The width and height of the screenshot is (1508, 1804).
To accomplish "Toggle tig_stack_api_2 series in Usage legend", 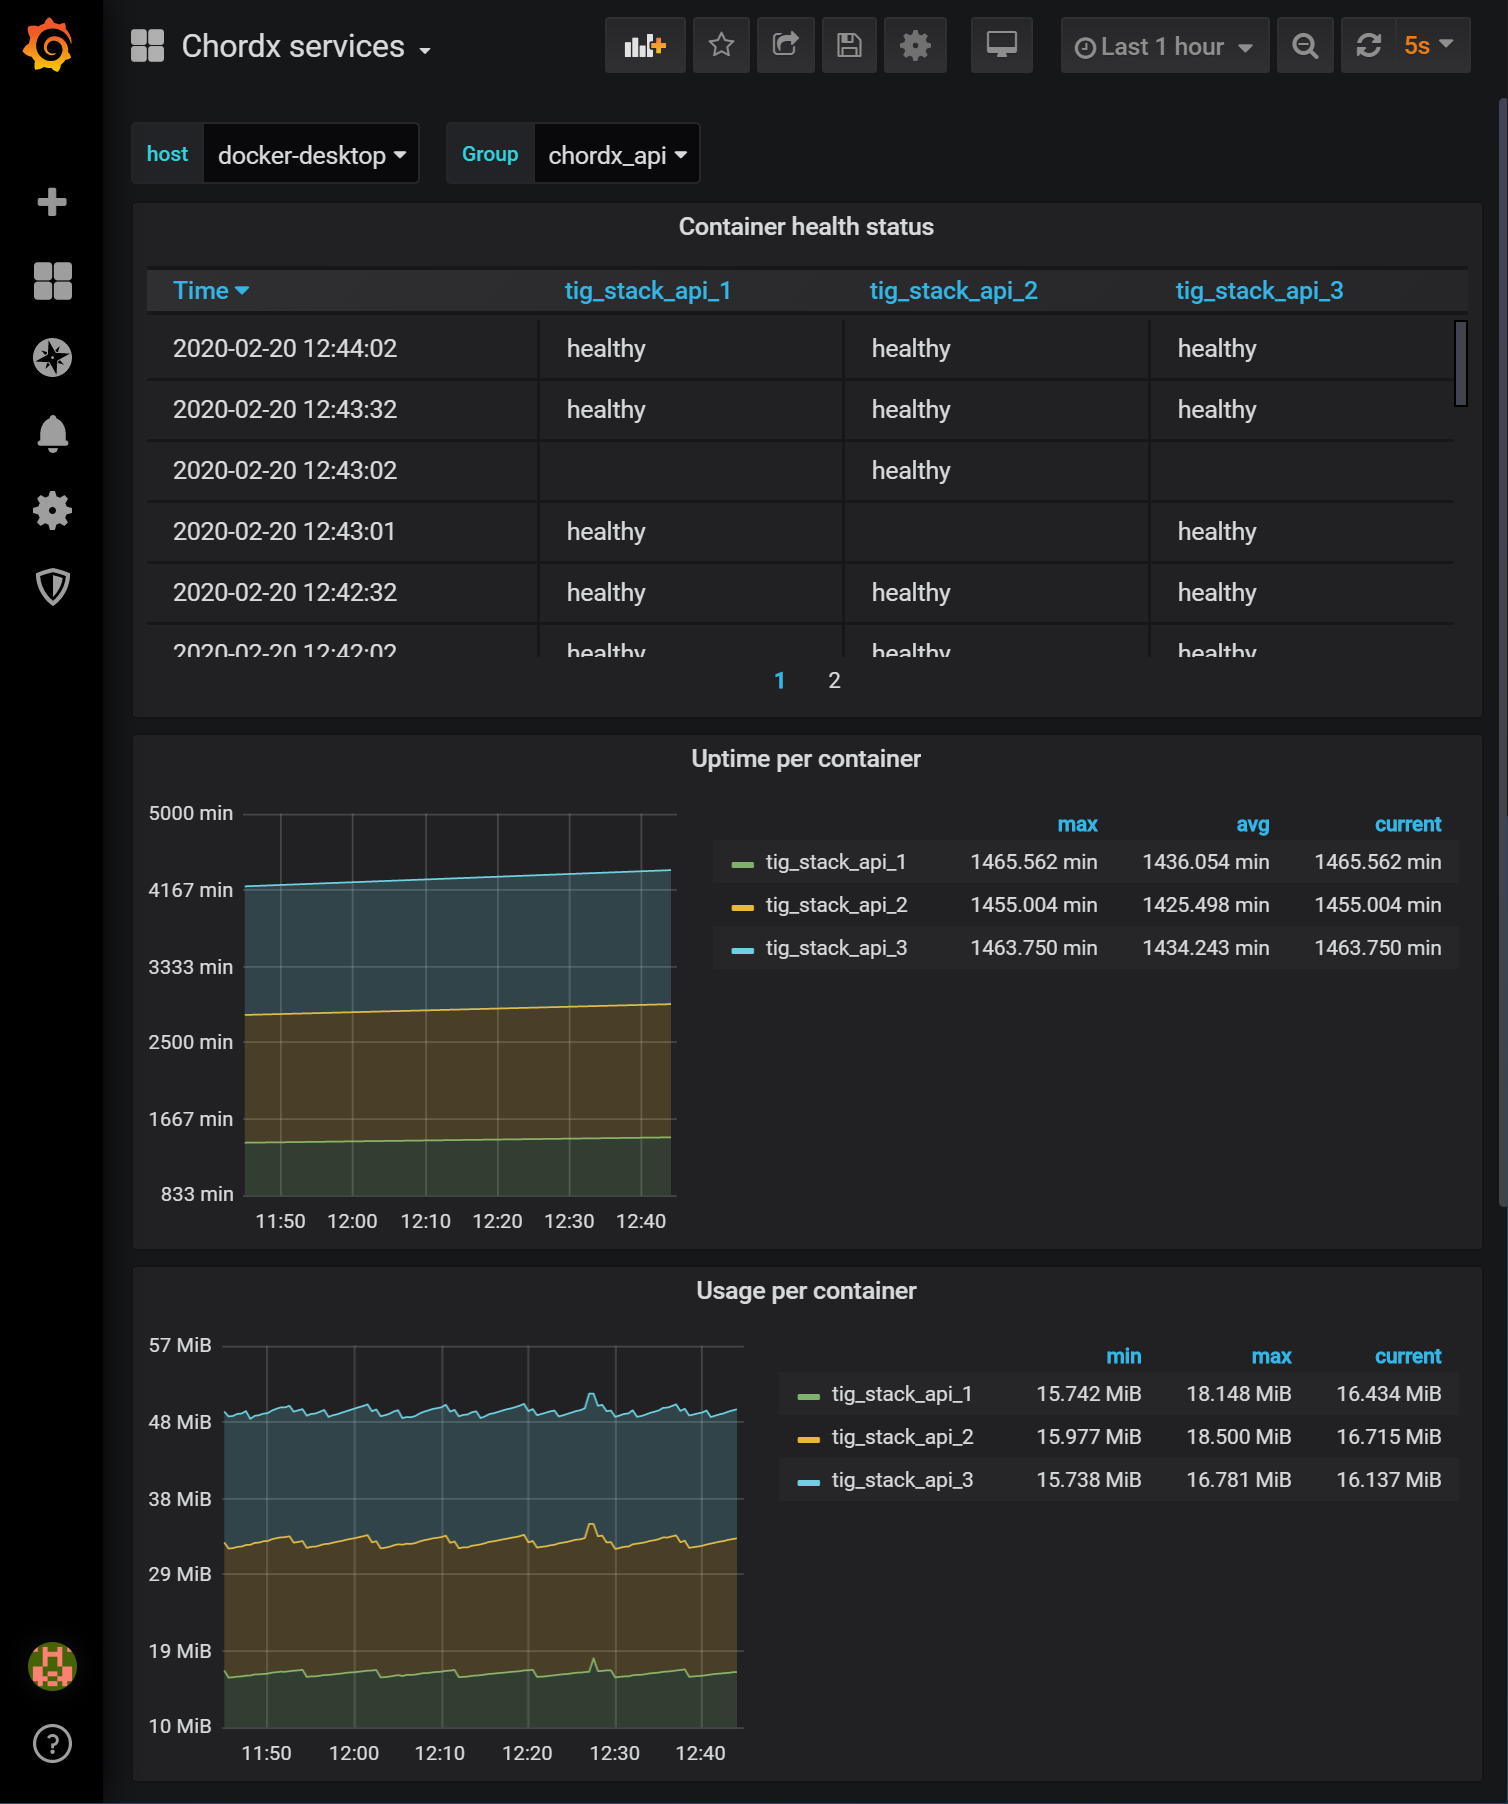I will coord(902,1437).
